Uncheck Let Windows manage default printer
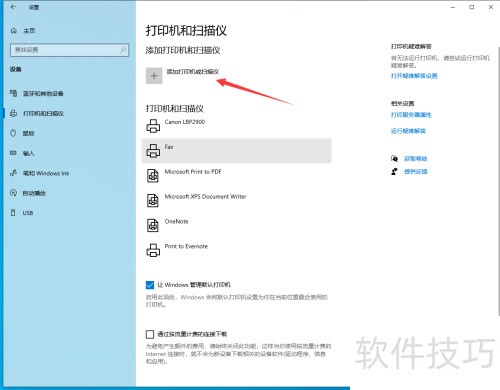 click(x=150, y=285)
